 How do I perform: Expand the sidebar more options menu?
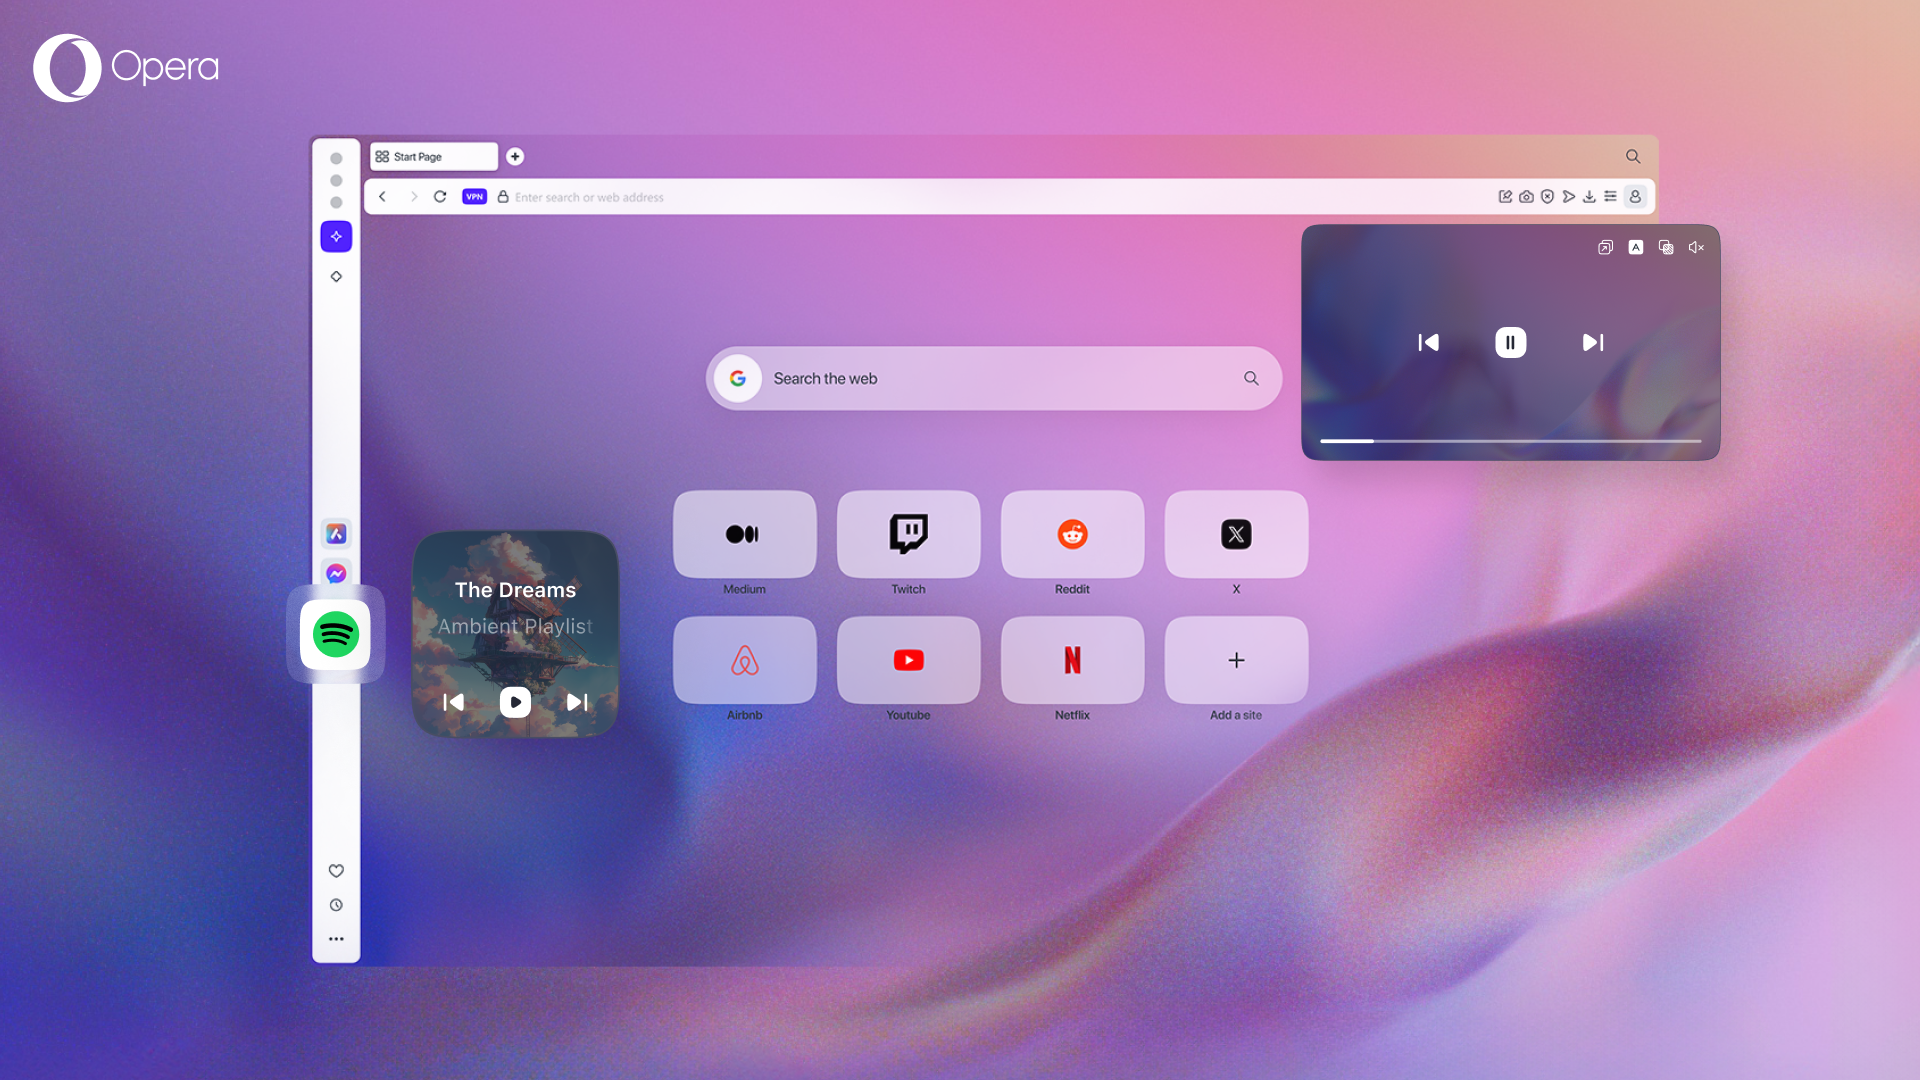tap(336, 939)
